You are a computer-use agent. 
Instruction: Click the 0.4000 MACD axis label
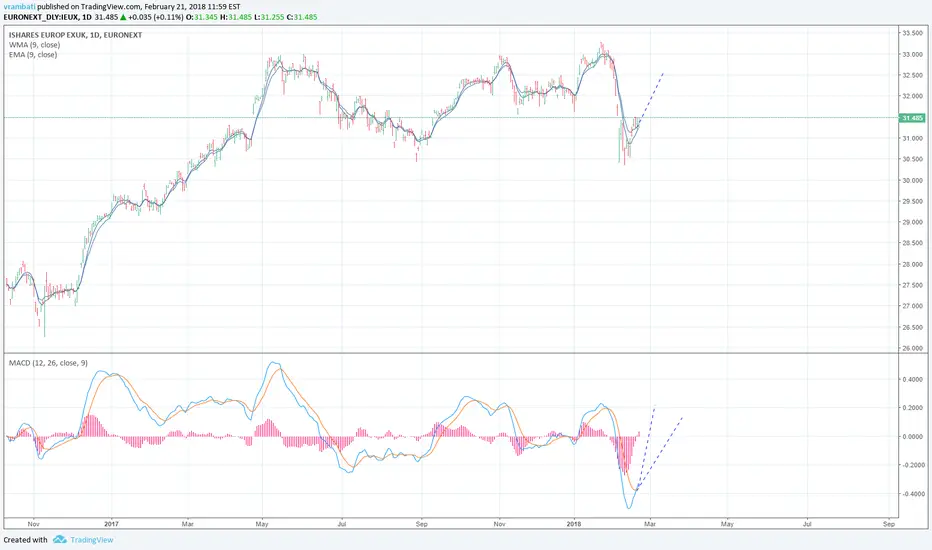click(x=912, y=379)
